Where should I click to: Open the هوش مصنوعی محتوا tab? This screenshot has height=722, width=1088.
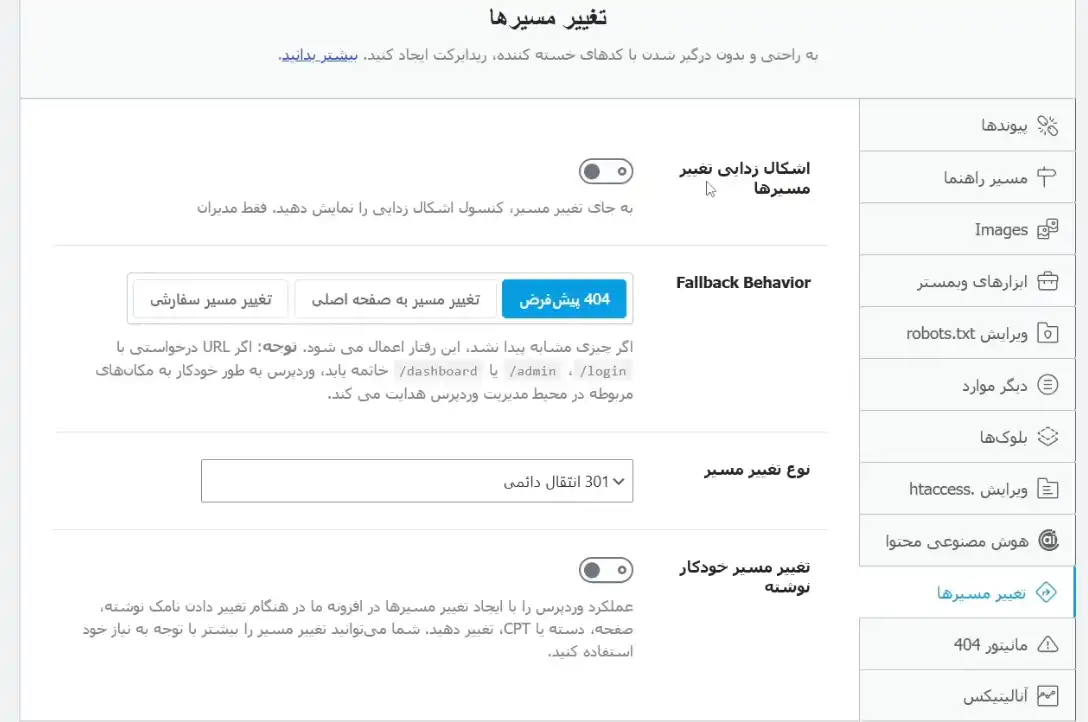pyautogui.click(x=967, y=540)
